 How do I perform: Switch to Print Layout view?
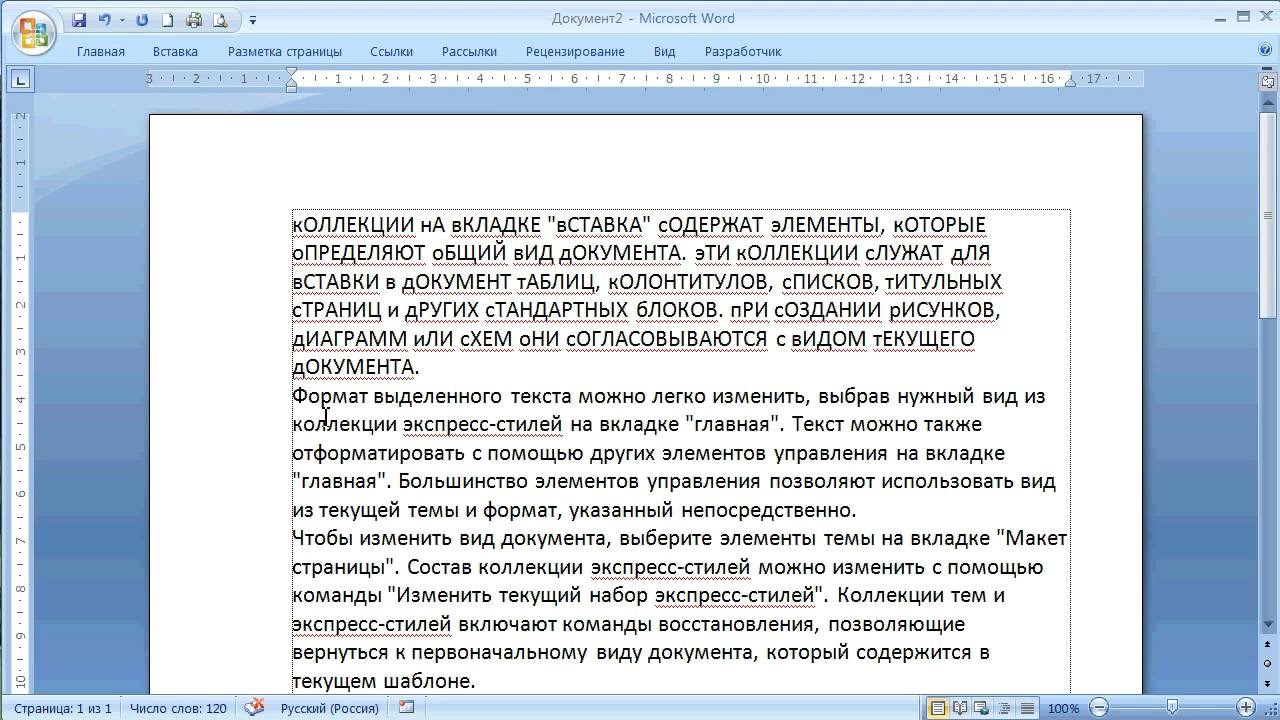pyautogui.click(x=937, y=708)
